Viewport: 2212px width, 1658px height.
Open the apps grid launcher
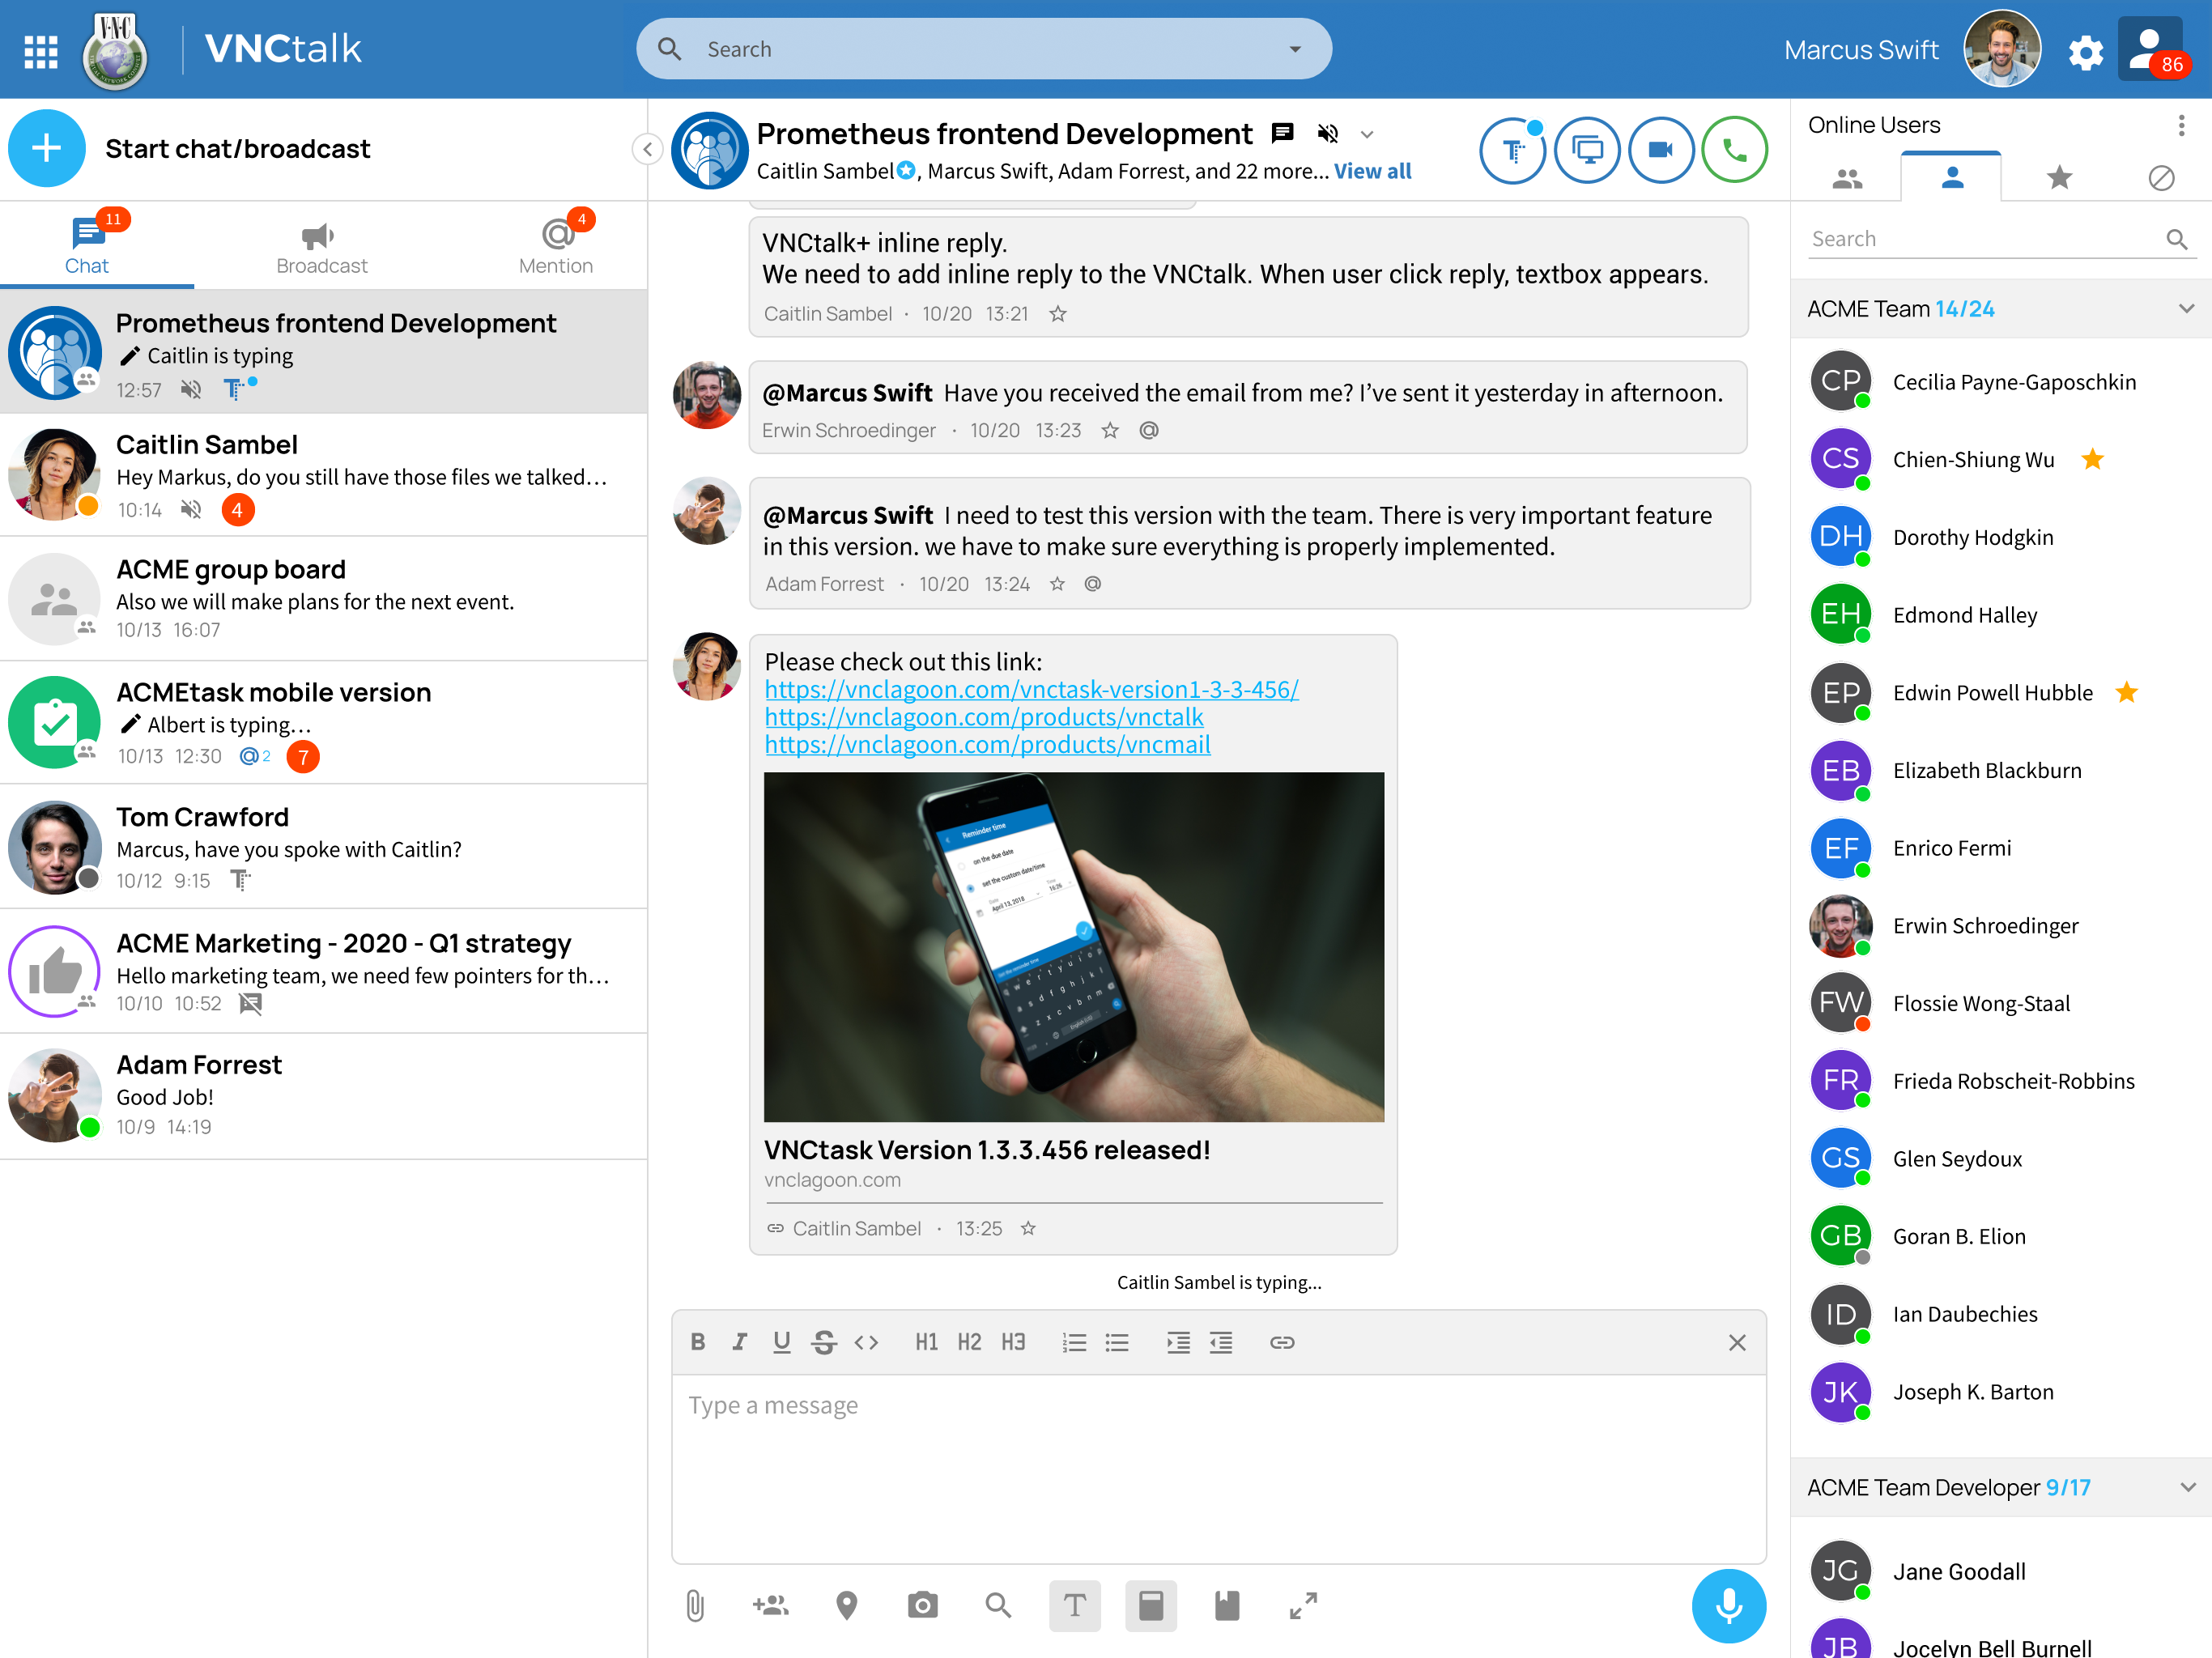(41, 50)
